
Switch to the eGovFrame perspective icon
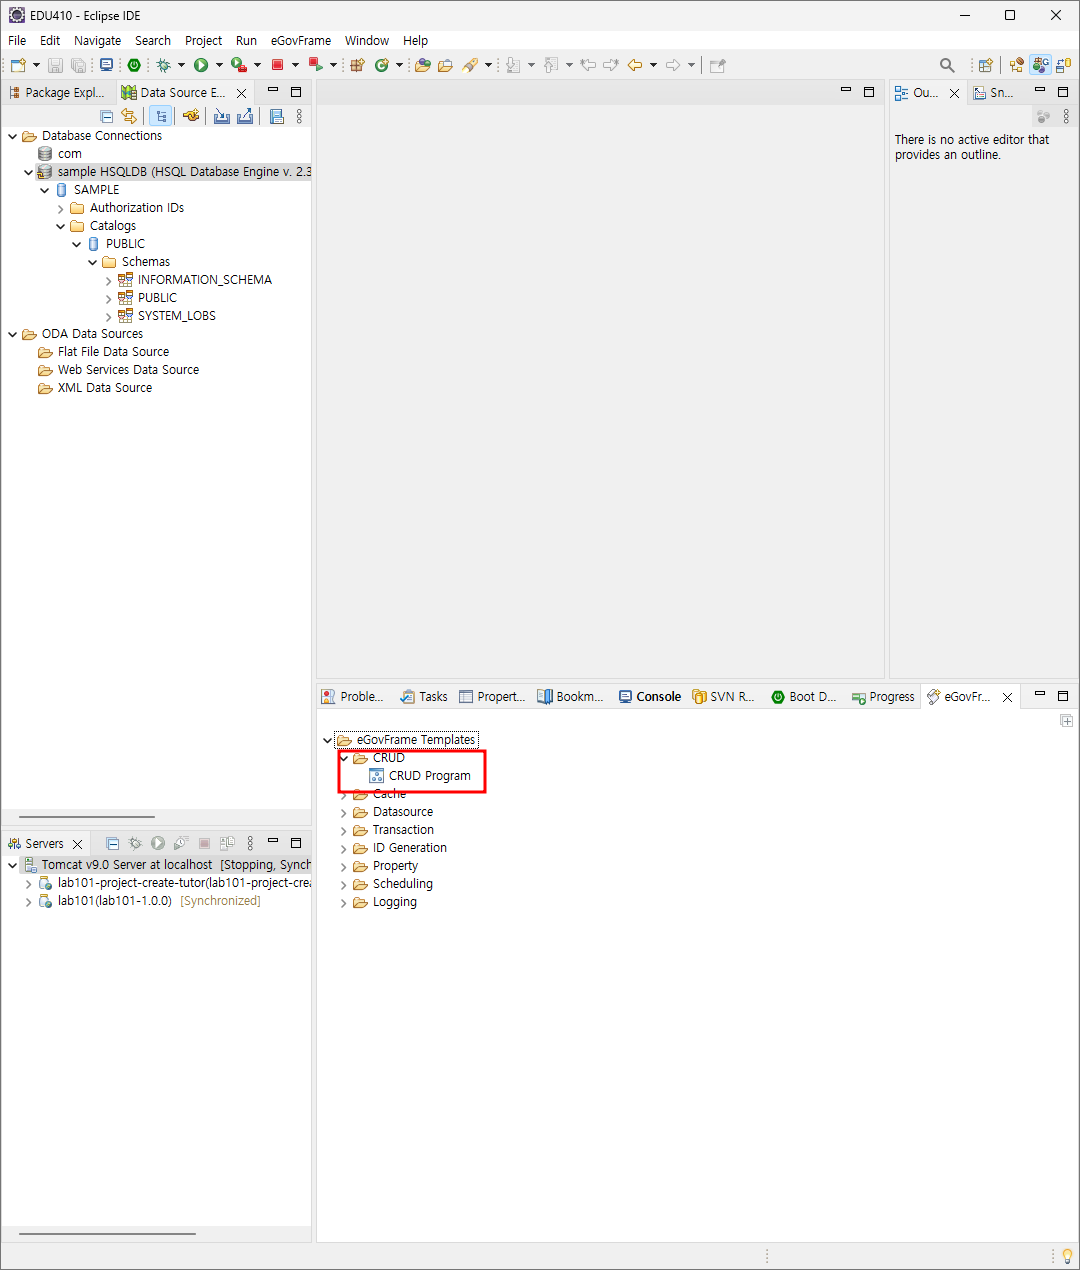pyautogui.click(x=1041, y=65)
